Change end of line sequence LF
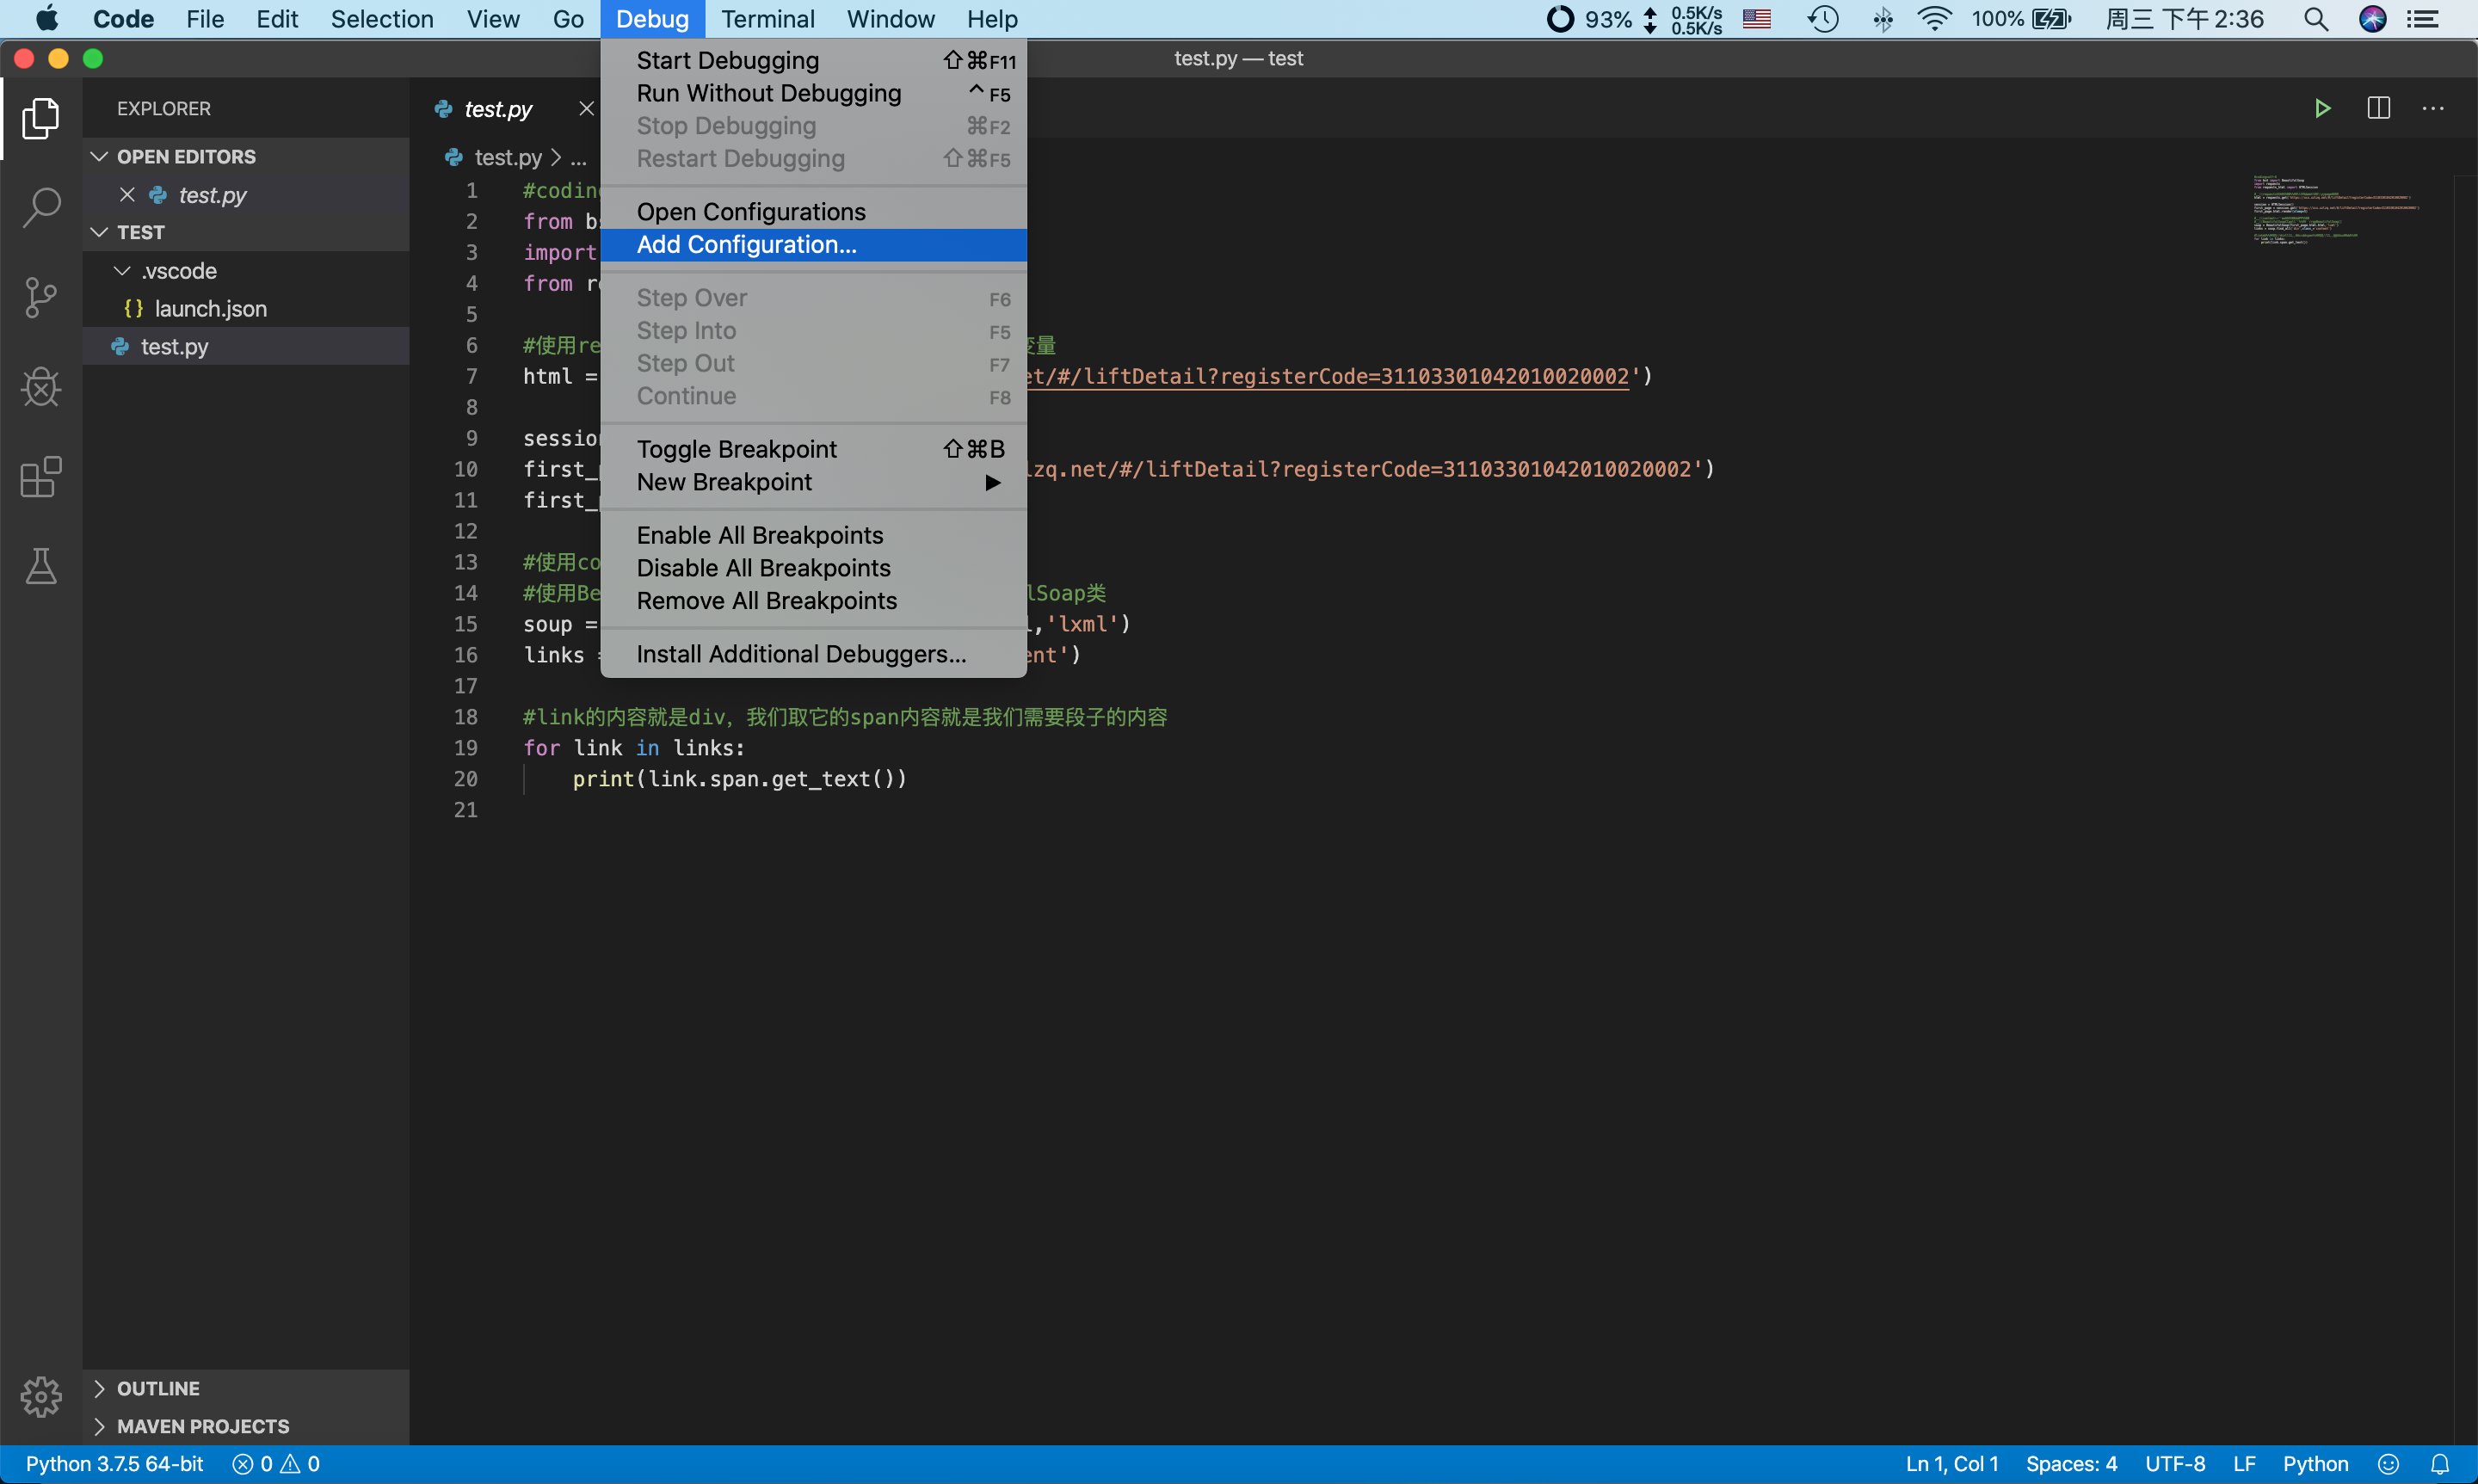Image resolution: width=2478 pixels, height=1484 pixels. [x=2244, y=1464]
